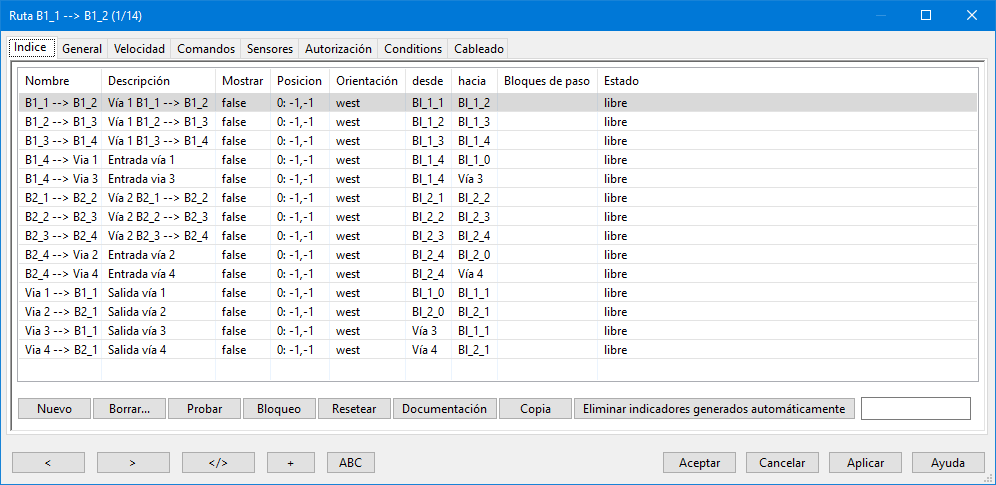Click description Vía 1 B1_2 --> B1_3
Screen dimensions: 996x485
coord(158,121)
